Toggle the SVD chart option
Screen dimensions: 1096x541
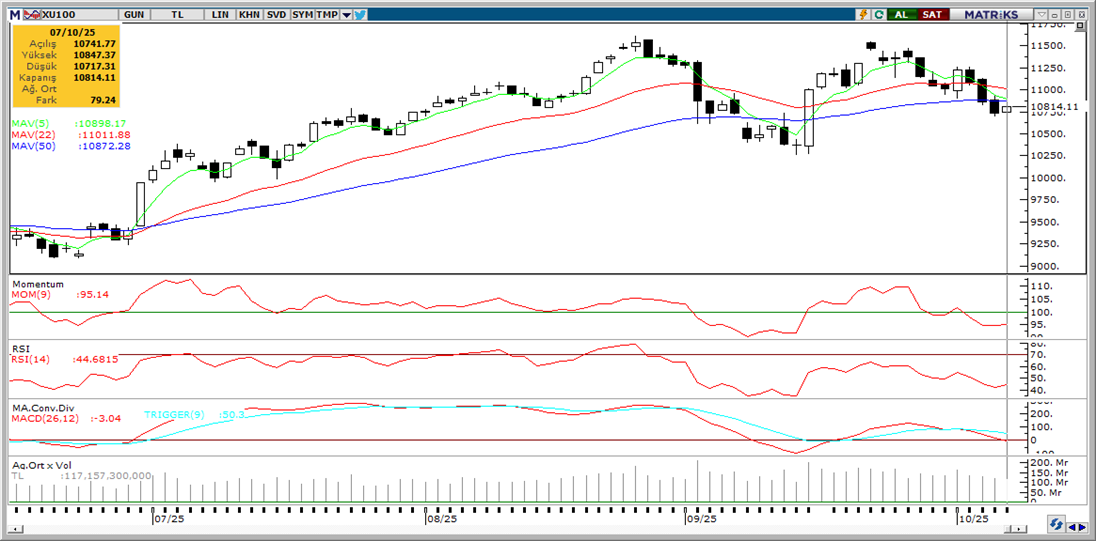[276, 15]
